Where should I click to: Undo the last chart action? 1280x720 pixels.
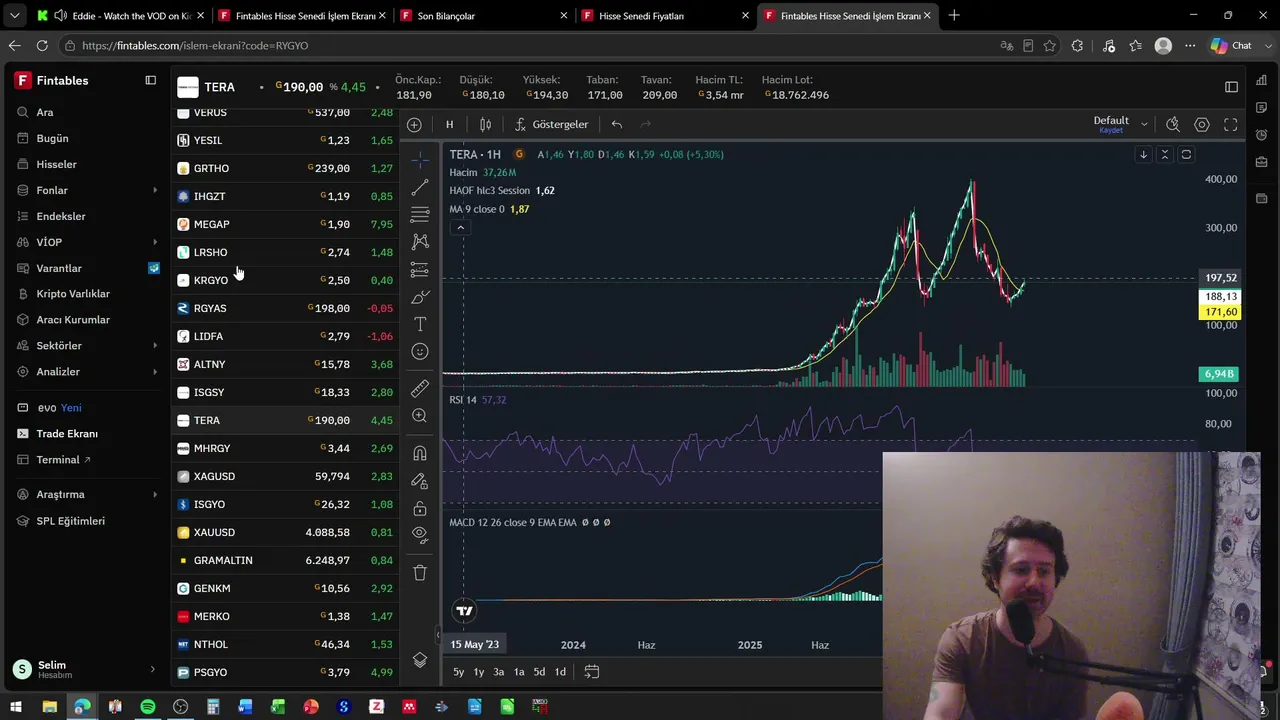pos(617,124)
